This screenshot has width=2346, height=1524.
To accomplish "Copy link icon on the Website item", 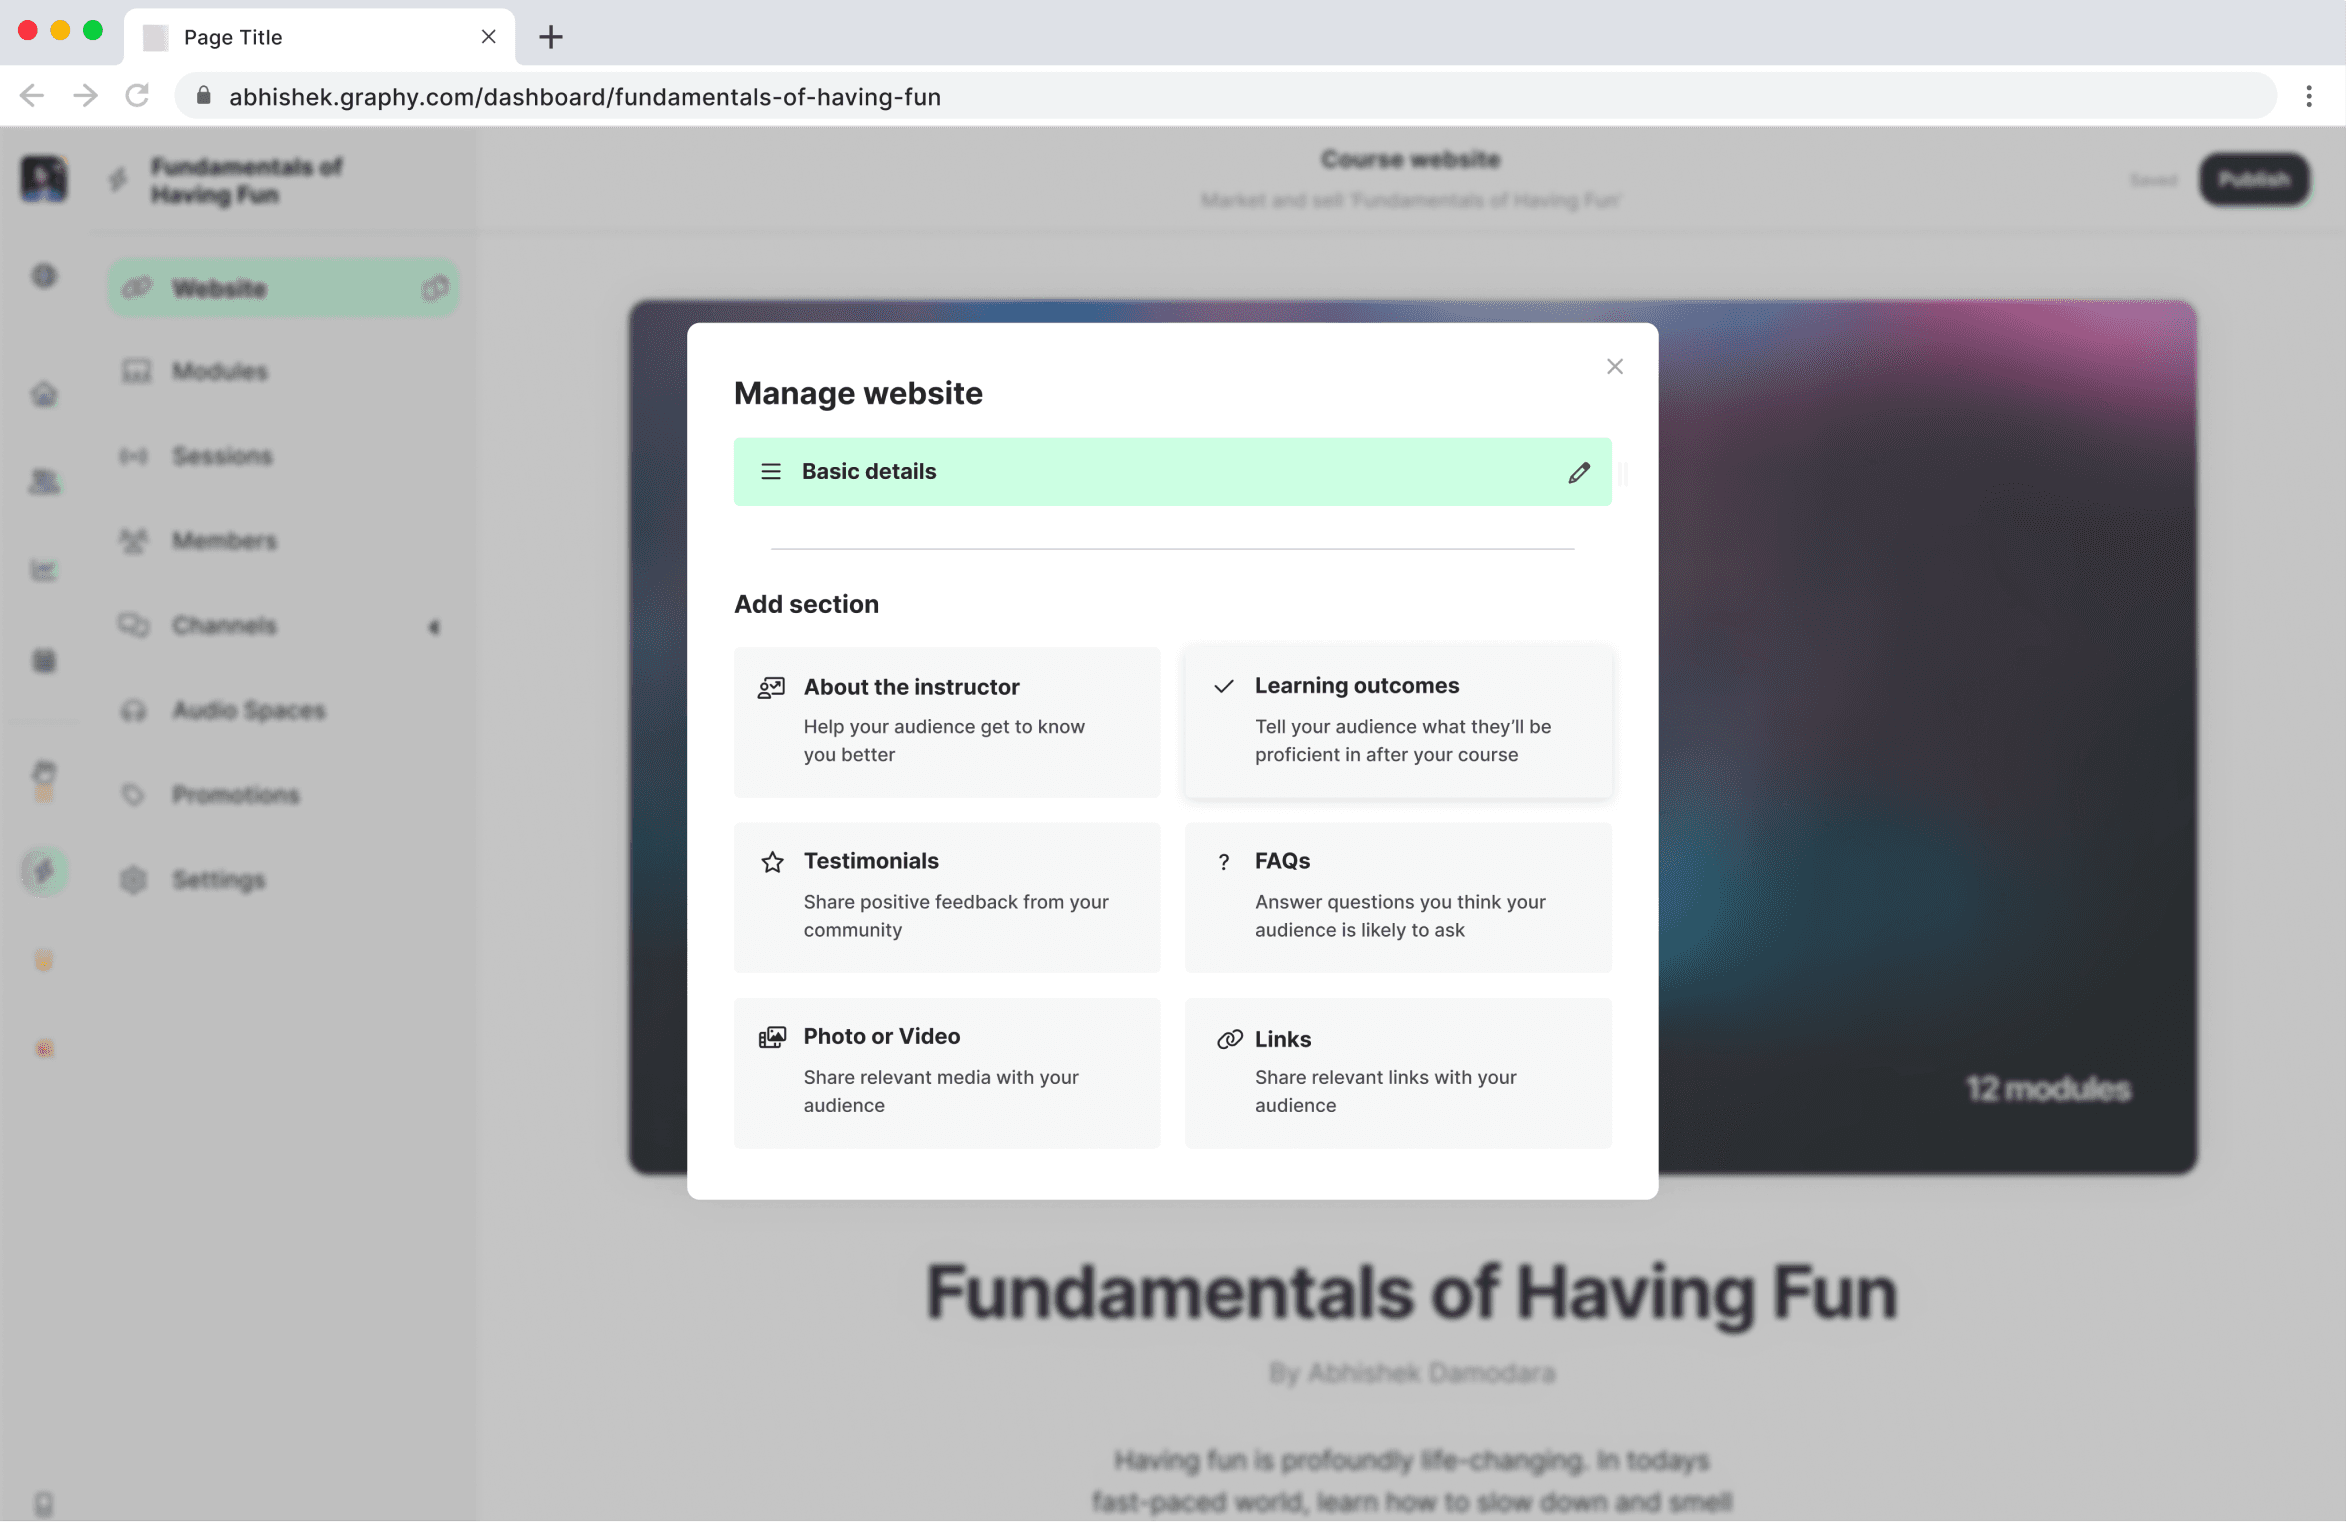I will 435,288.
